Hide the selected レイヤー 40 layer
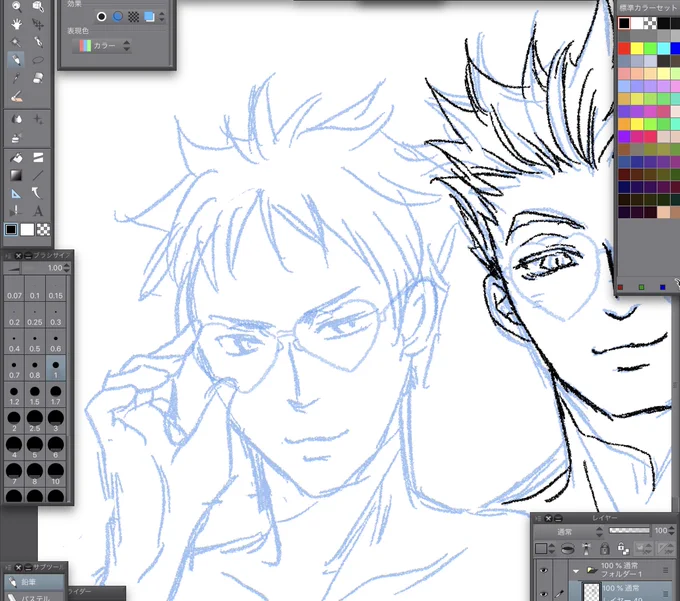680x601 pixels. (x=543, y=594)
